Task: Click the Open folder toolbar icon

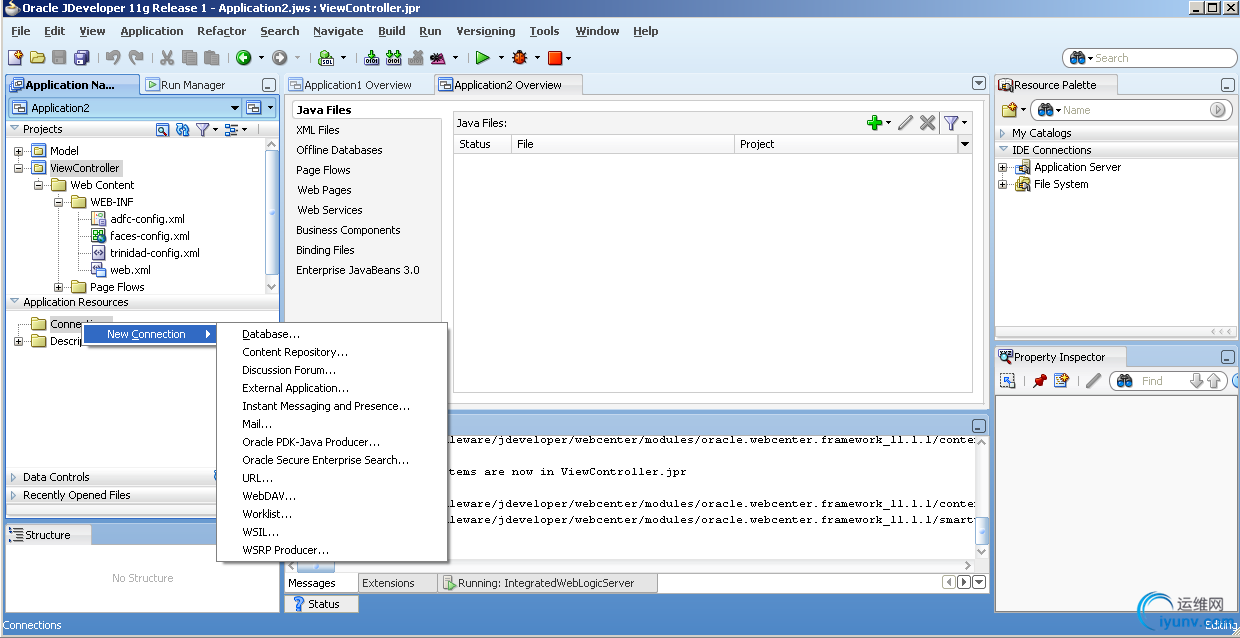Action: 37,58
